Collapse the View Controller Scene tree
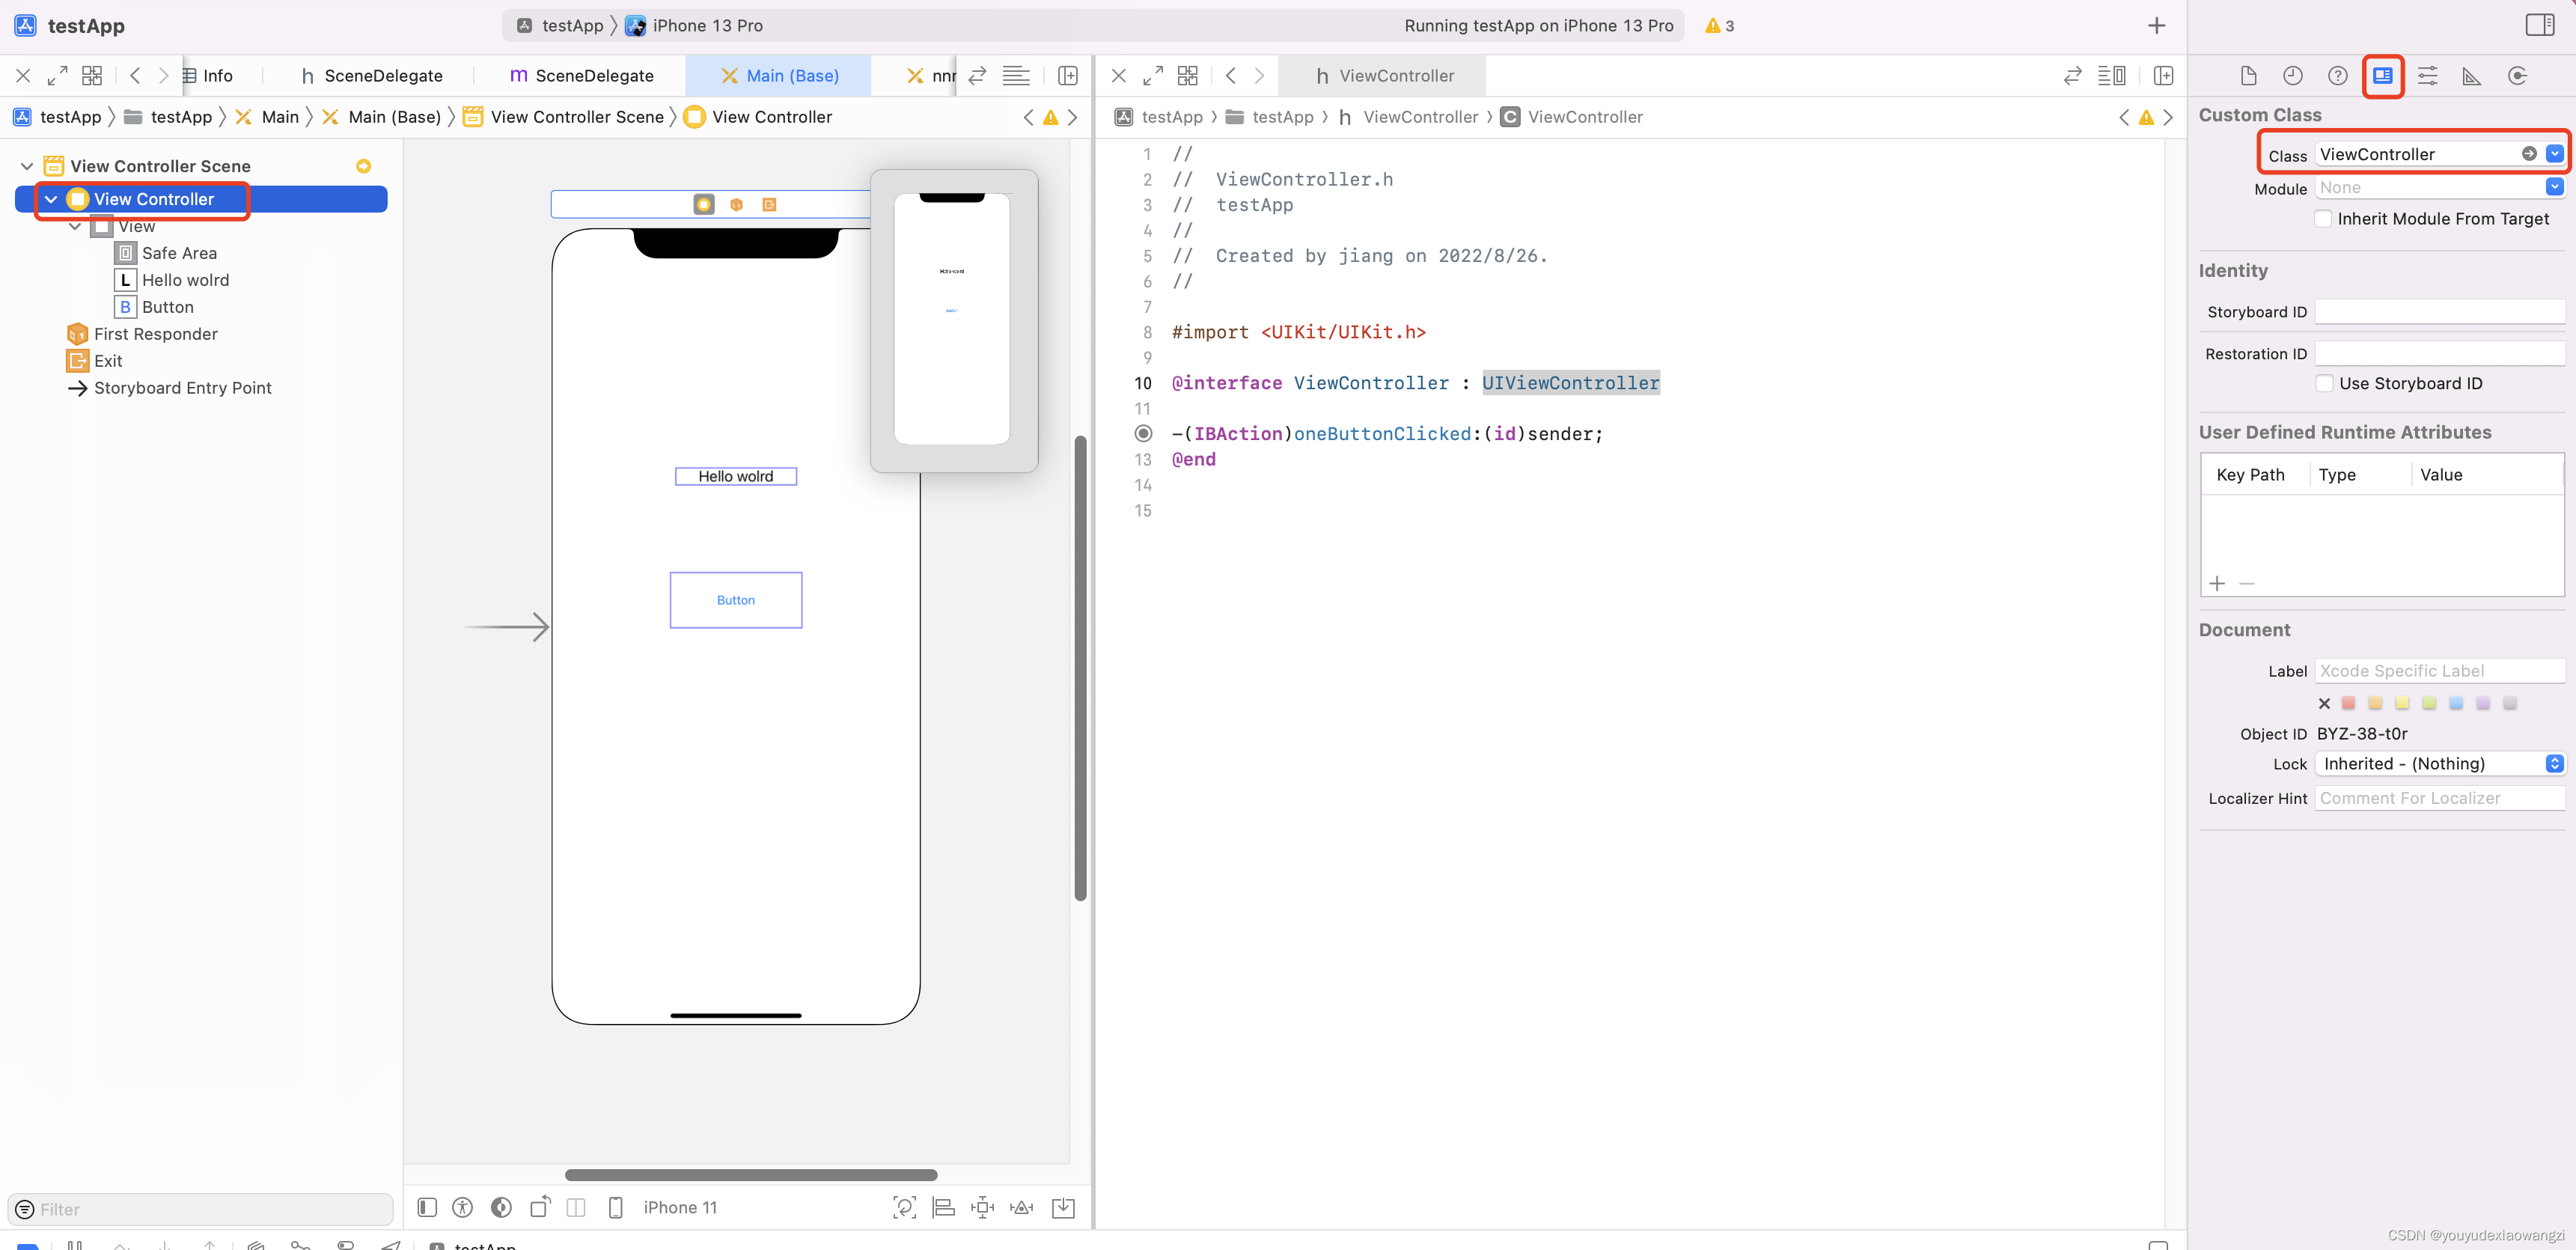 (27, 166)
